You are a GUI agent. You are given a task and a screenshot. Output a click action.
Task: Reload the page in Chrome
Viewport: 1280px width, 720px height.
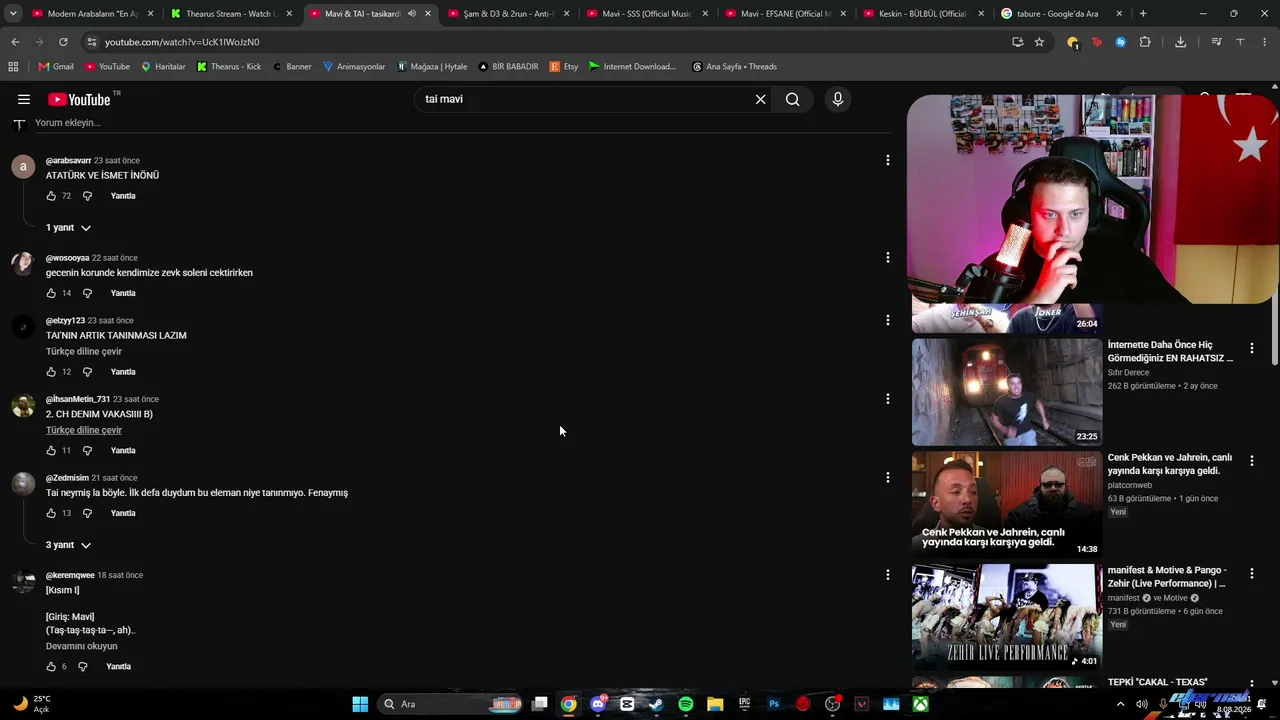coord(63,42)
